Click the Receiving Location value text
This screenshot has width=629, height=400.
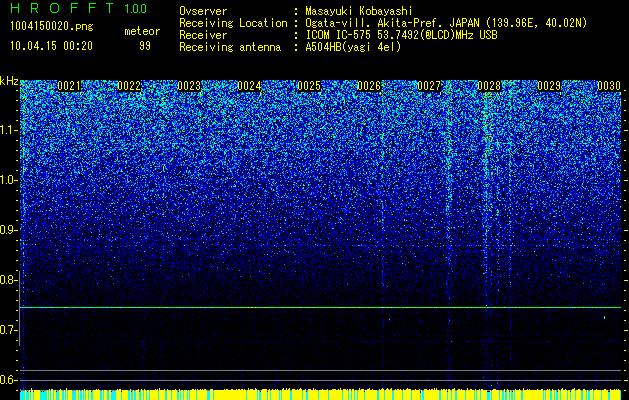446,23
